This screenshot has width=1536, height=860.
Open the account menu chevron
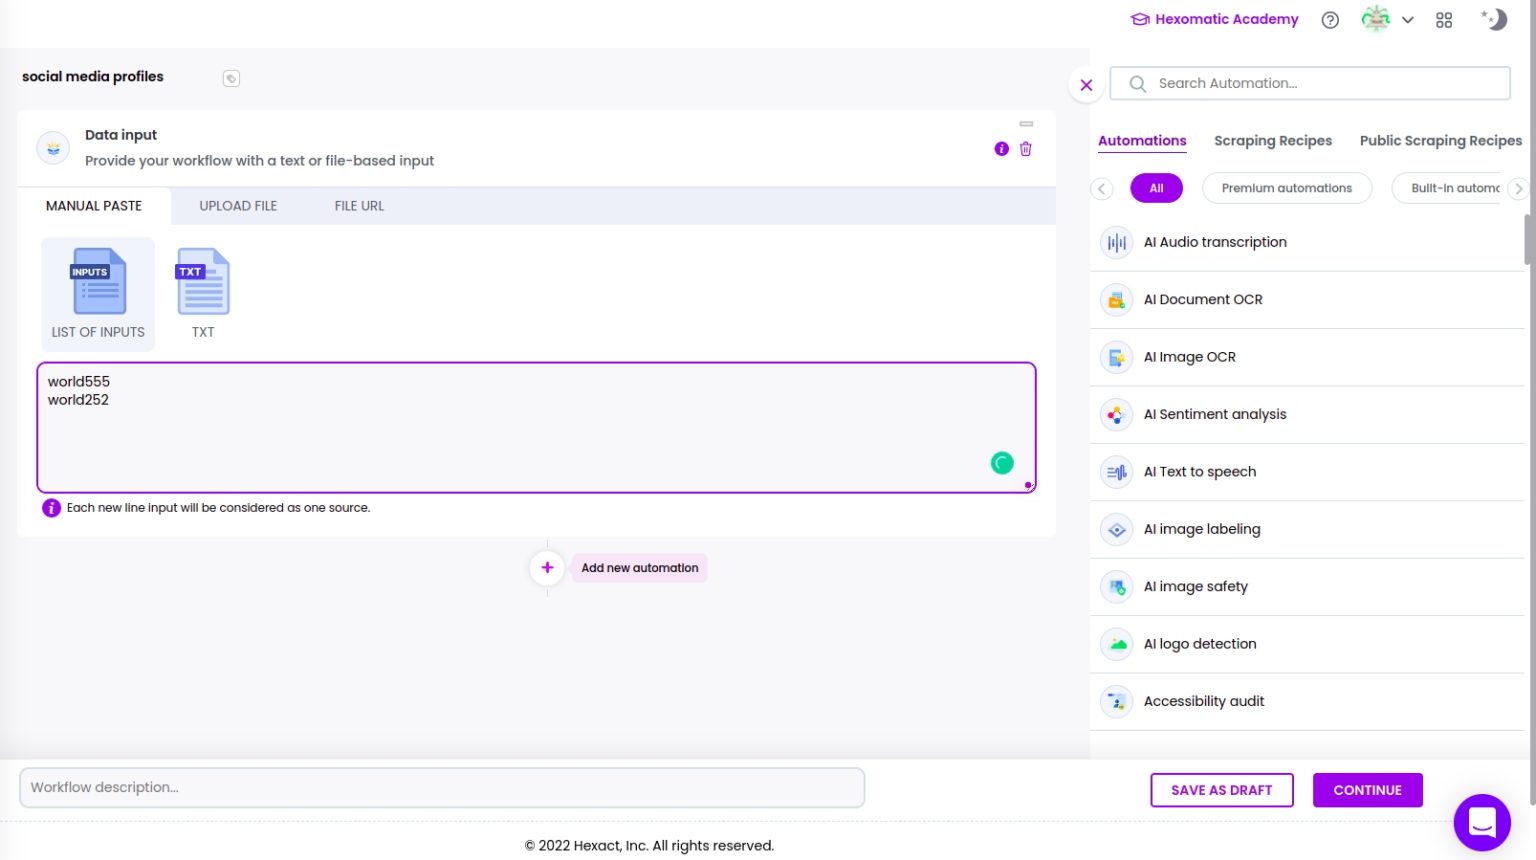1408,20
